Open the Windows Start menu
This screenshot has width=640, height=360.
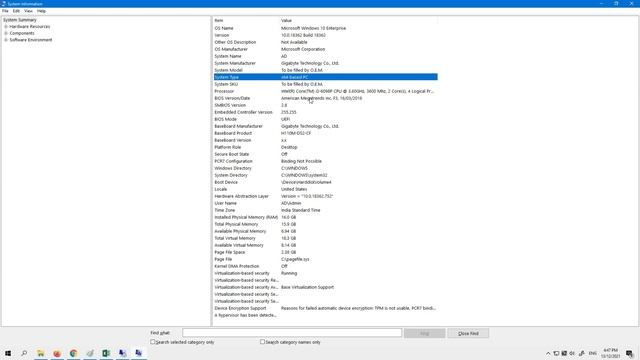(x=8, y=353)
